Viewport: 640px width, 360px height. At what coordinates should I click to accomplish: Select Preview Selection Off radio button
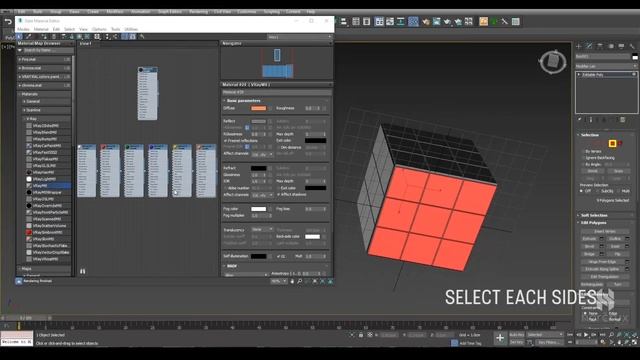point(581,191)
